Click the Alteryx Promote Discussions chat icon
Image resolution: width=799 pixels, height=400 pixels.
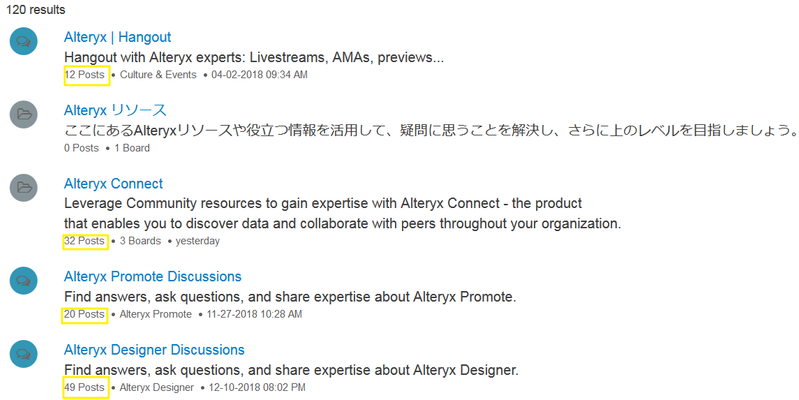(x=23, y=280)
